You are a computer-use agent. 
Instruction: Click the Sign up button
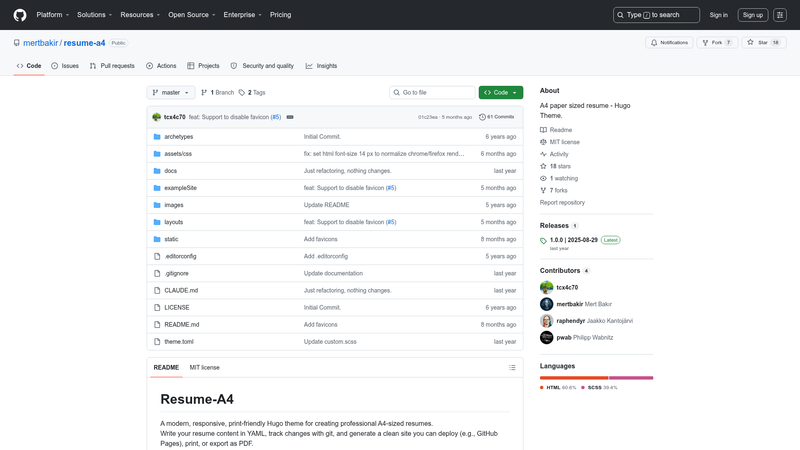coord(753,15)
